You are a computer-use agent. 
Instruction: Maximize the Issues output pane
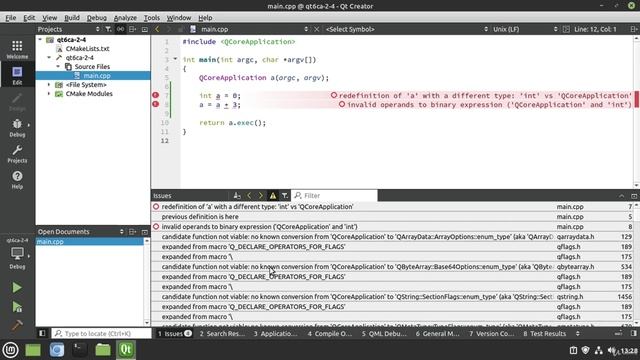pos(621,196)
